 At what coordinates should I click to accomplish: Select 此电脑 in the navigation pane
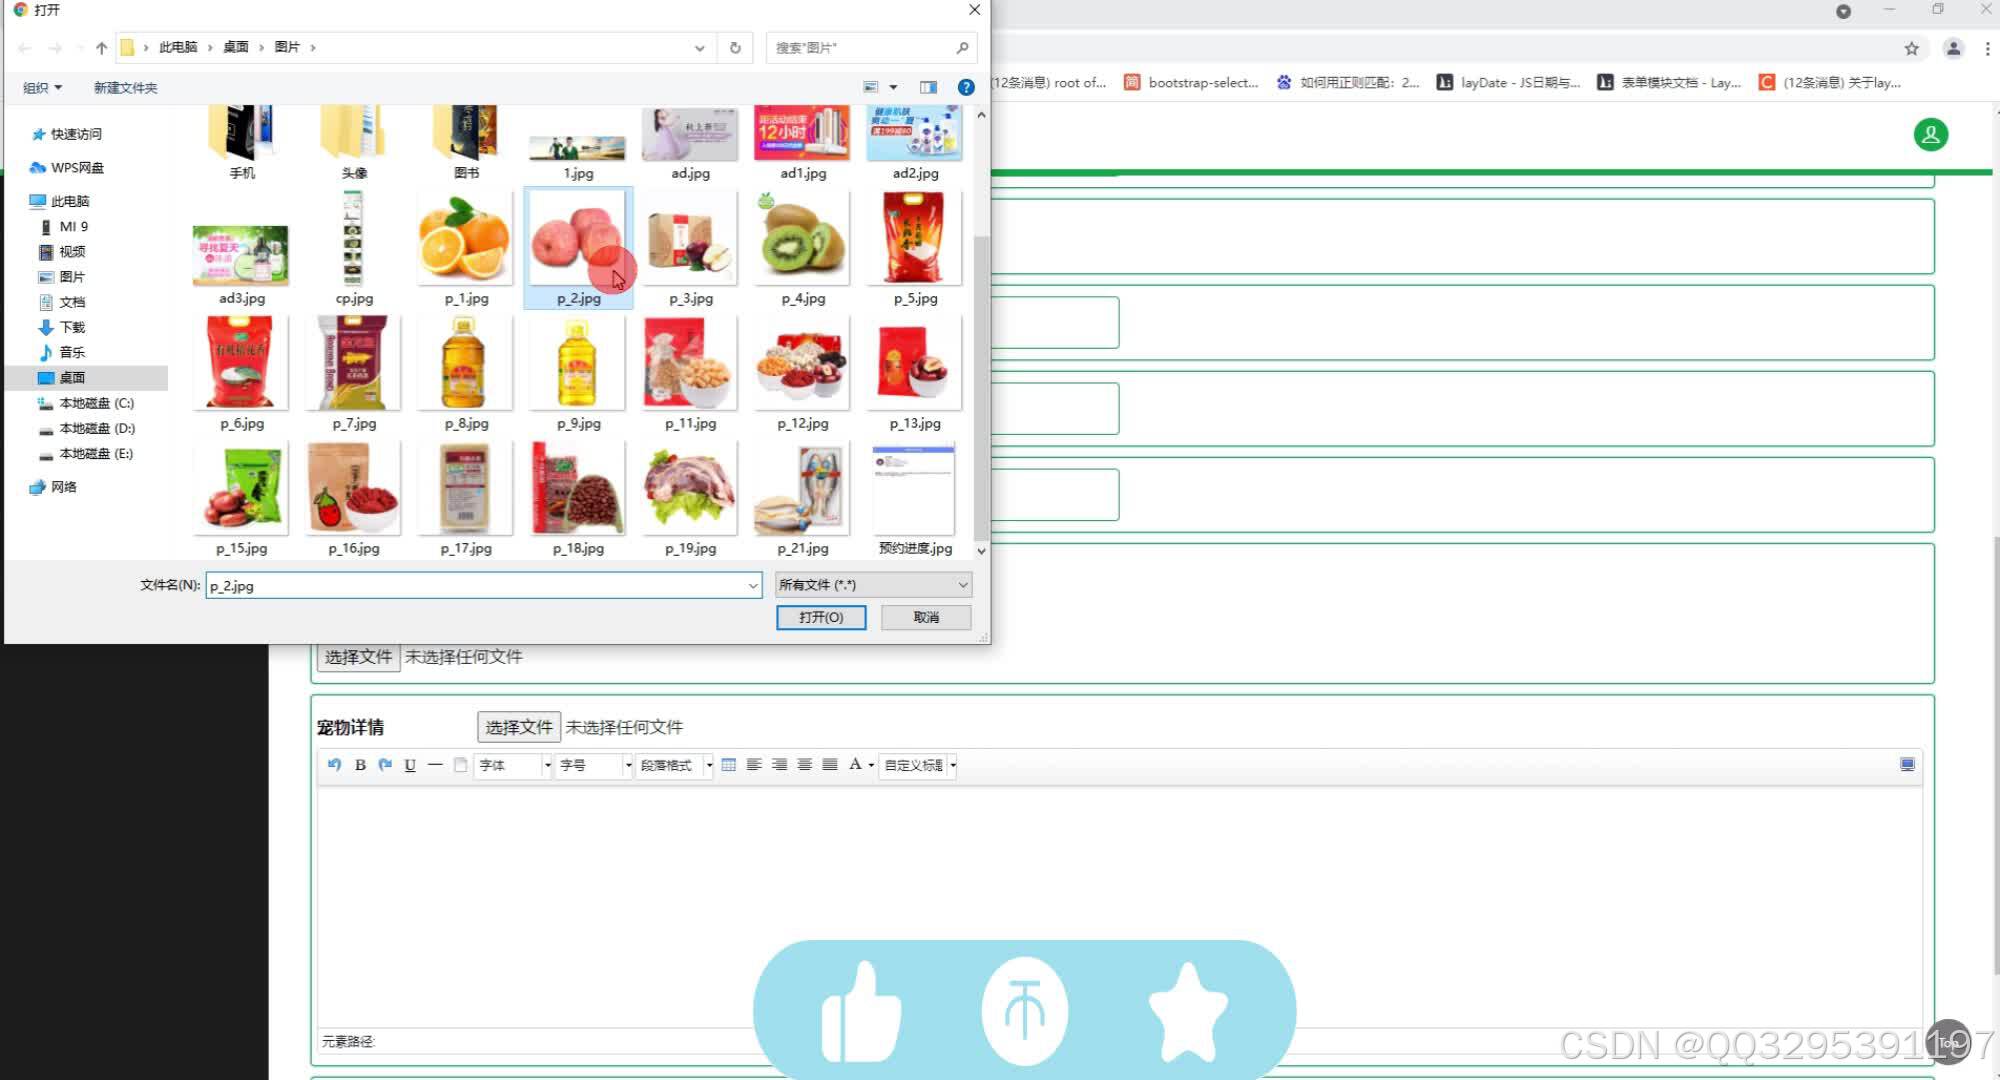click(60, 201)
